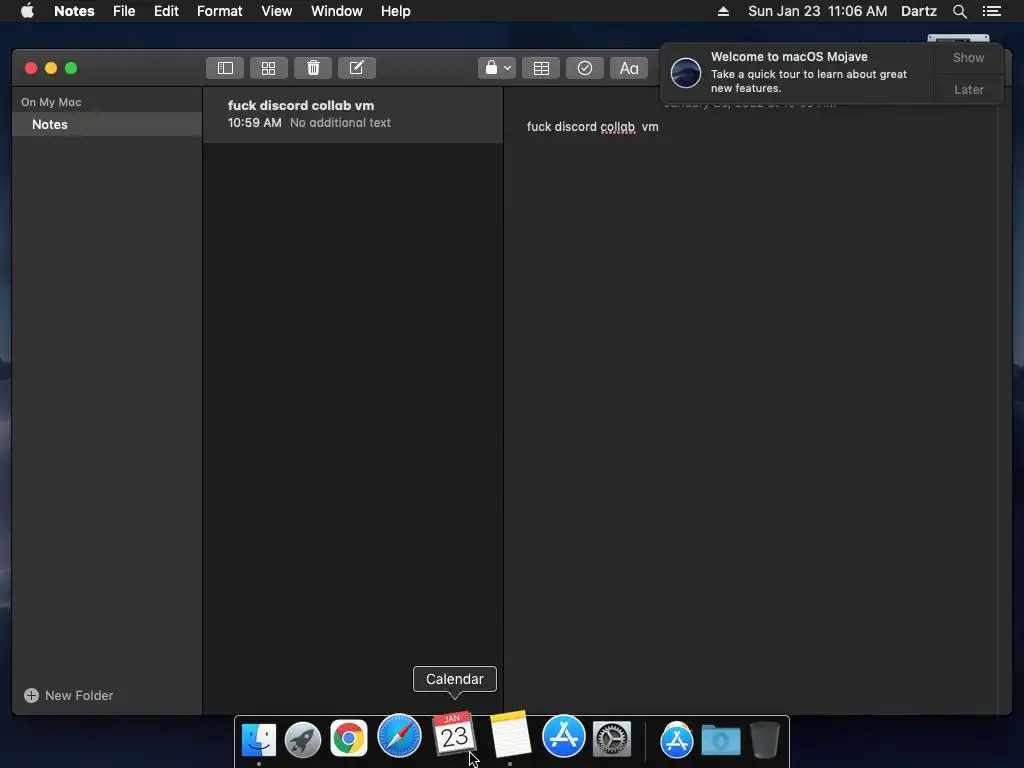Viewport: 1024px width, 768px height.
Task: Open the Format menu
Action: click(x=219, y=11)
